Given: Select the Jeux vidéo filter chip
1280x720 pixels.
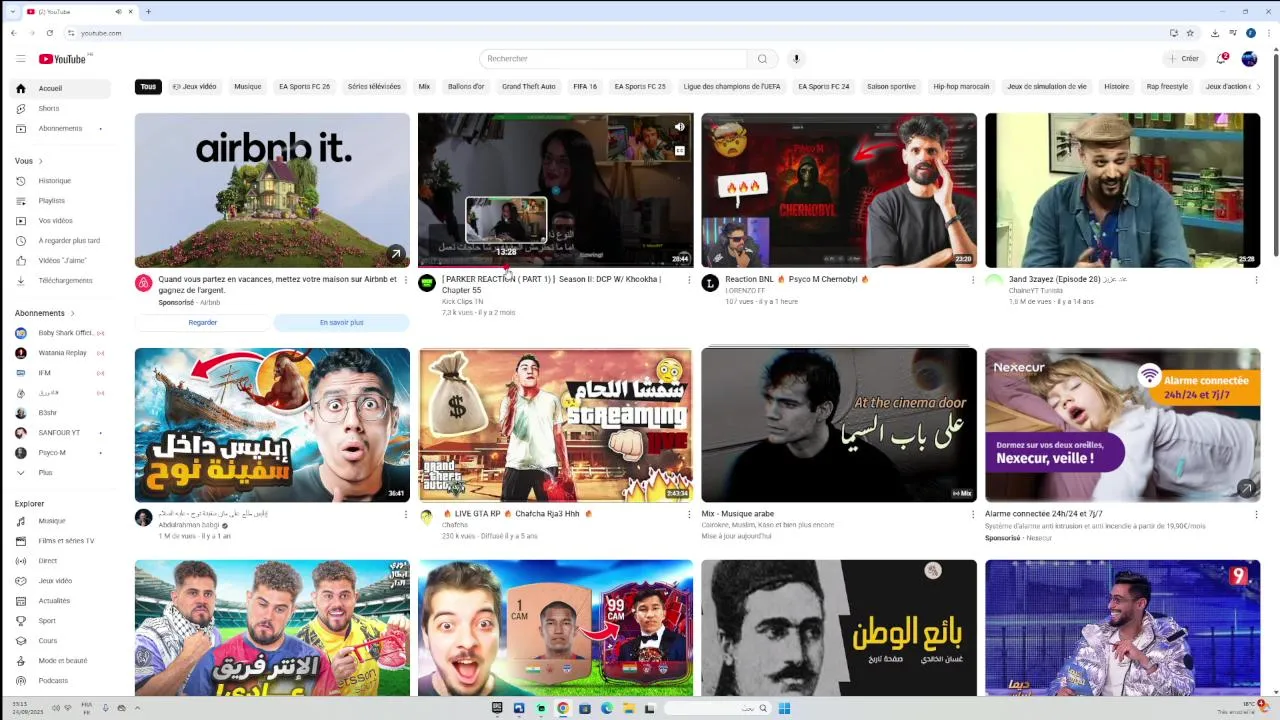Looking at the screenshot, I should pos(194,87).
